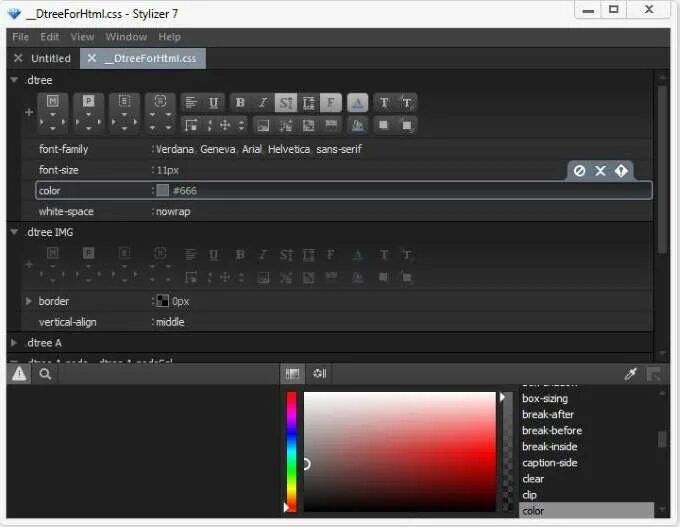Viewport: 680px width, 527px height.
Task: Open the Edit menu
Action: (49, 37)
